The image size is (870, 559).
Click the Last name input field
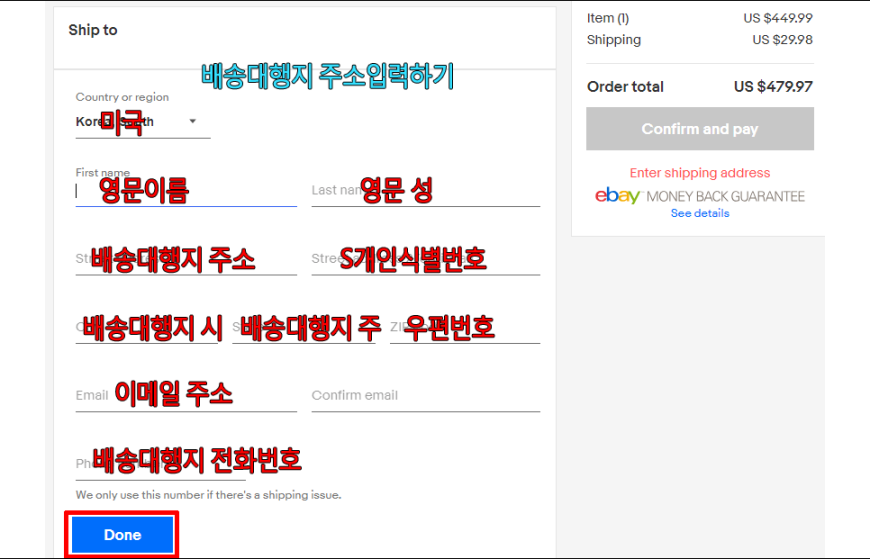(426, 191)
